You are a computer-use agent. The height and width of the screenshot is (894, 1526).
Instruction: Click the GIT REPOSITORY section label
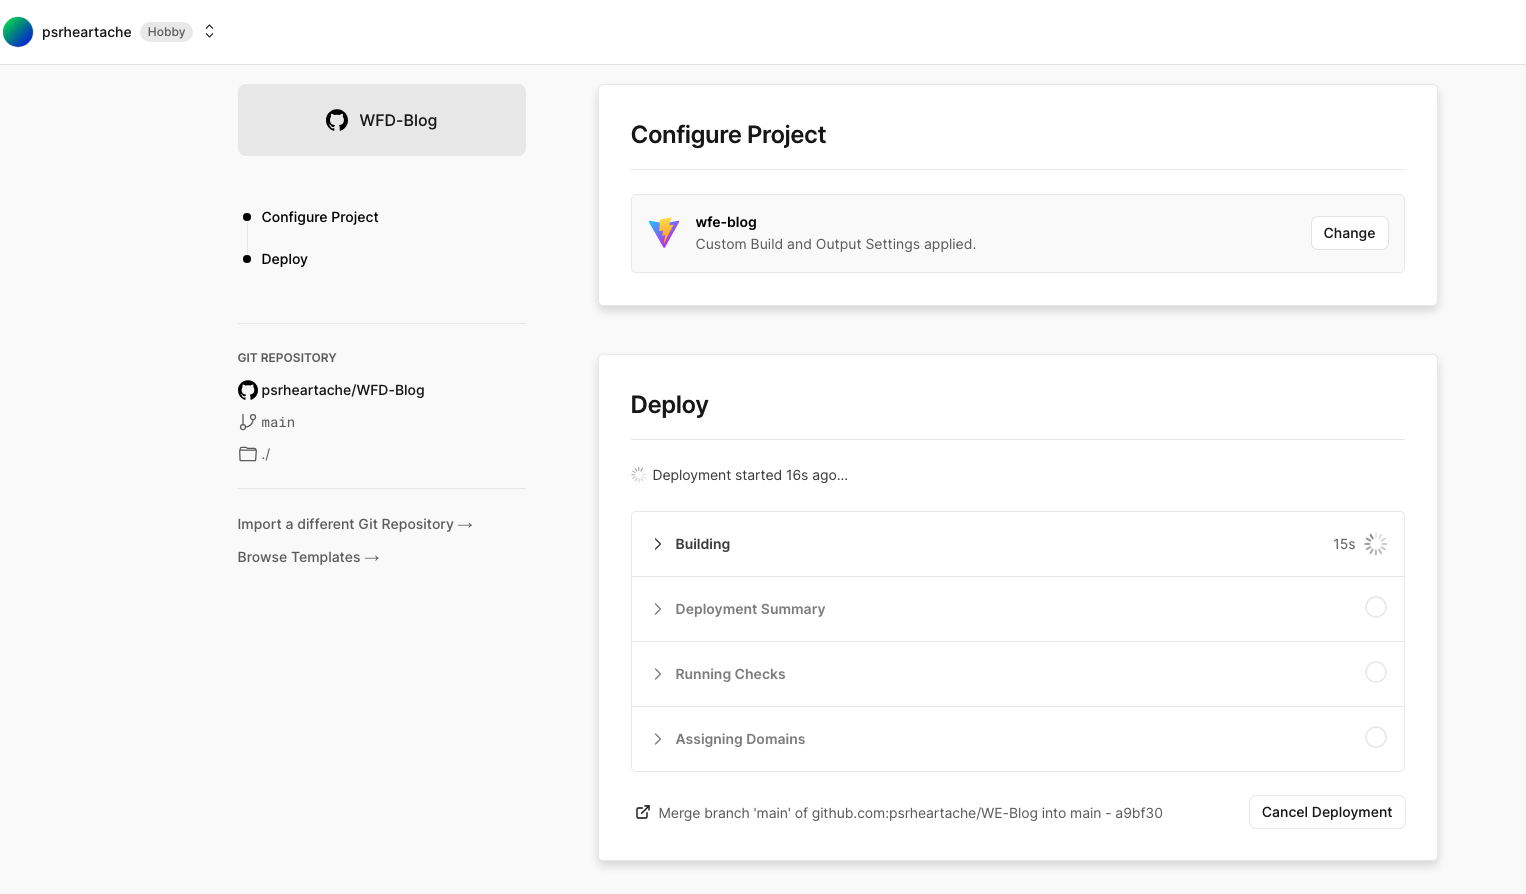(287, 358)
